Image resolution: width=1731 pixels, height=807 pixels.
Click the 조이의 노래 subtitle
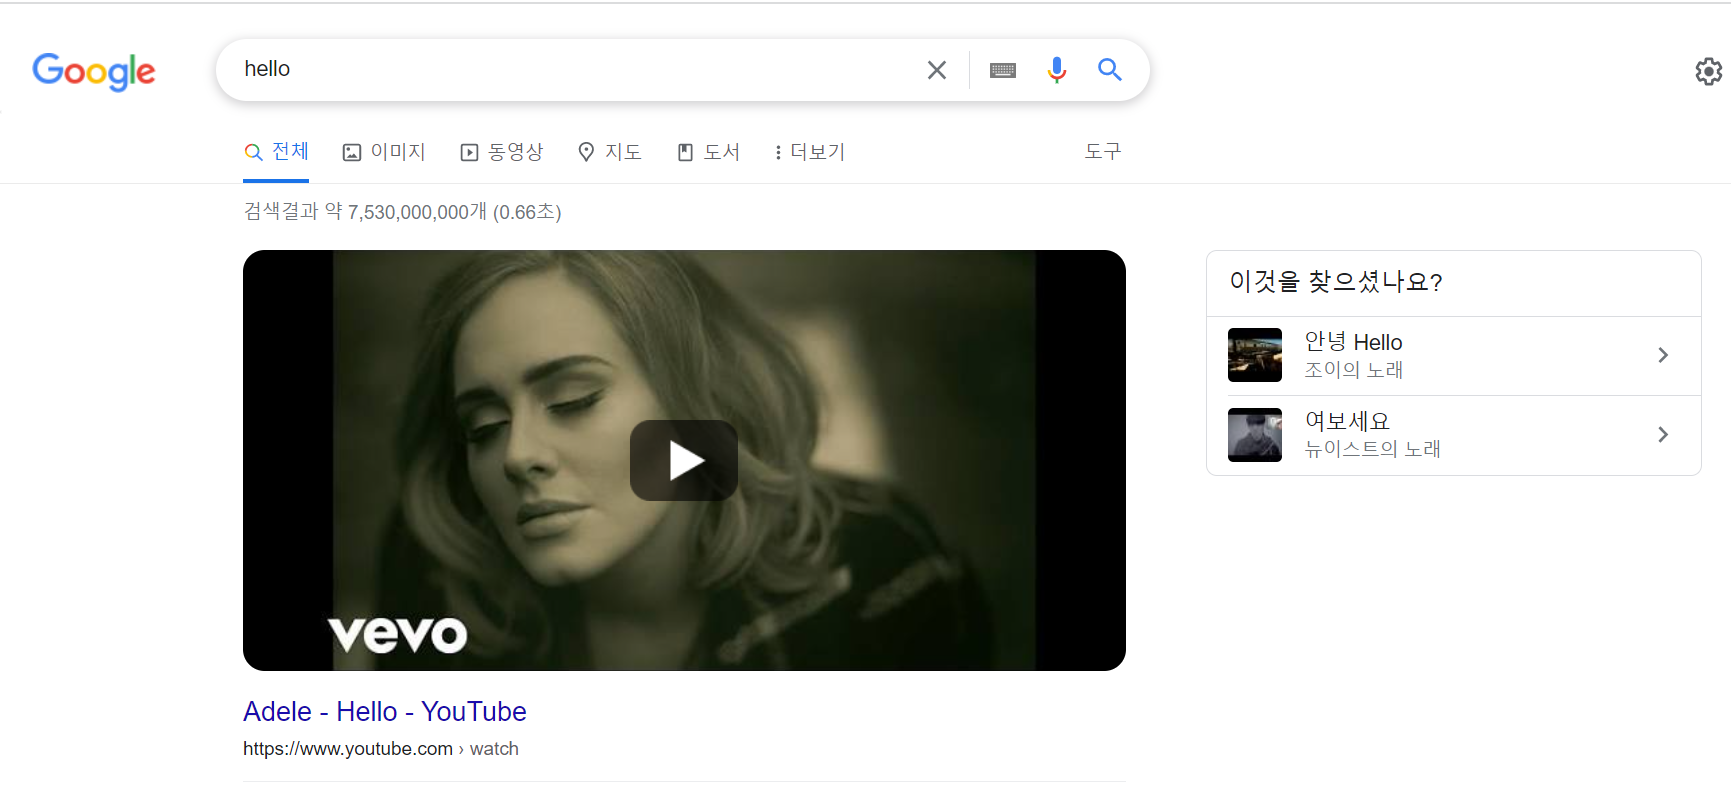tap(1354, 370)
